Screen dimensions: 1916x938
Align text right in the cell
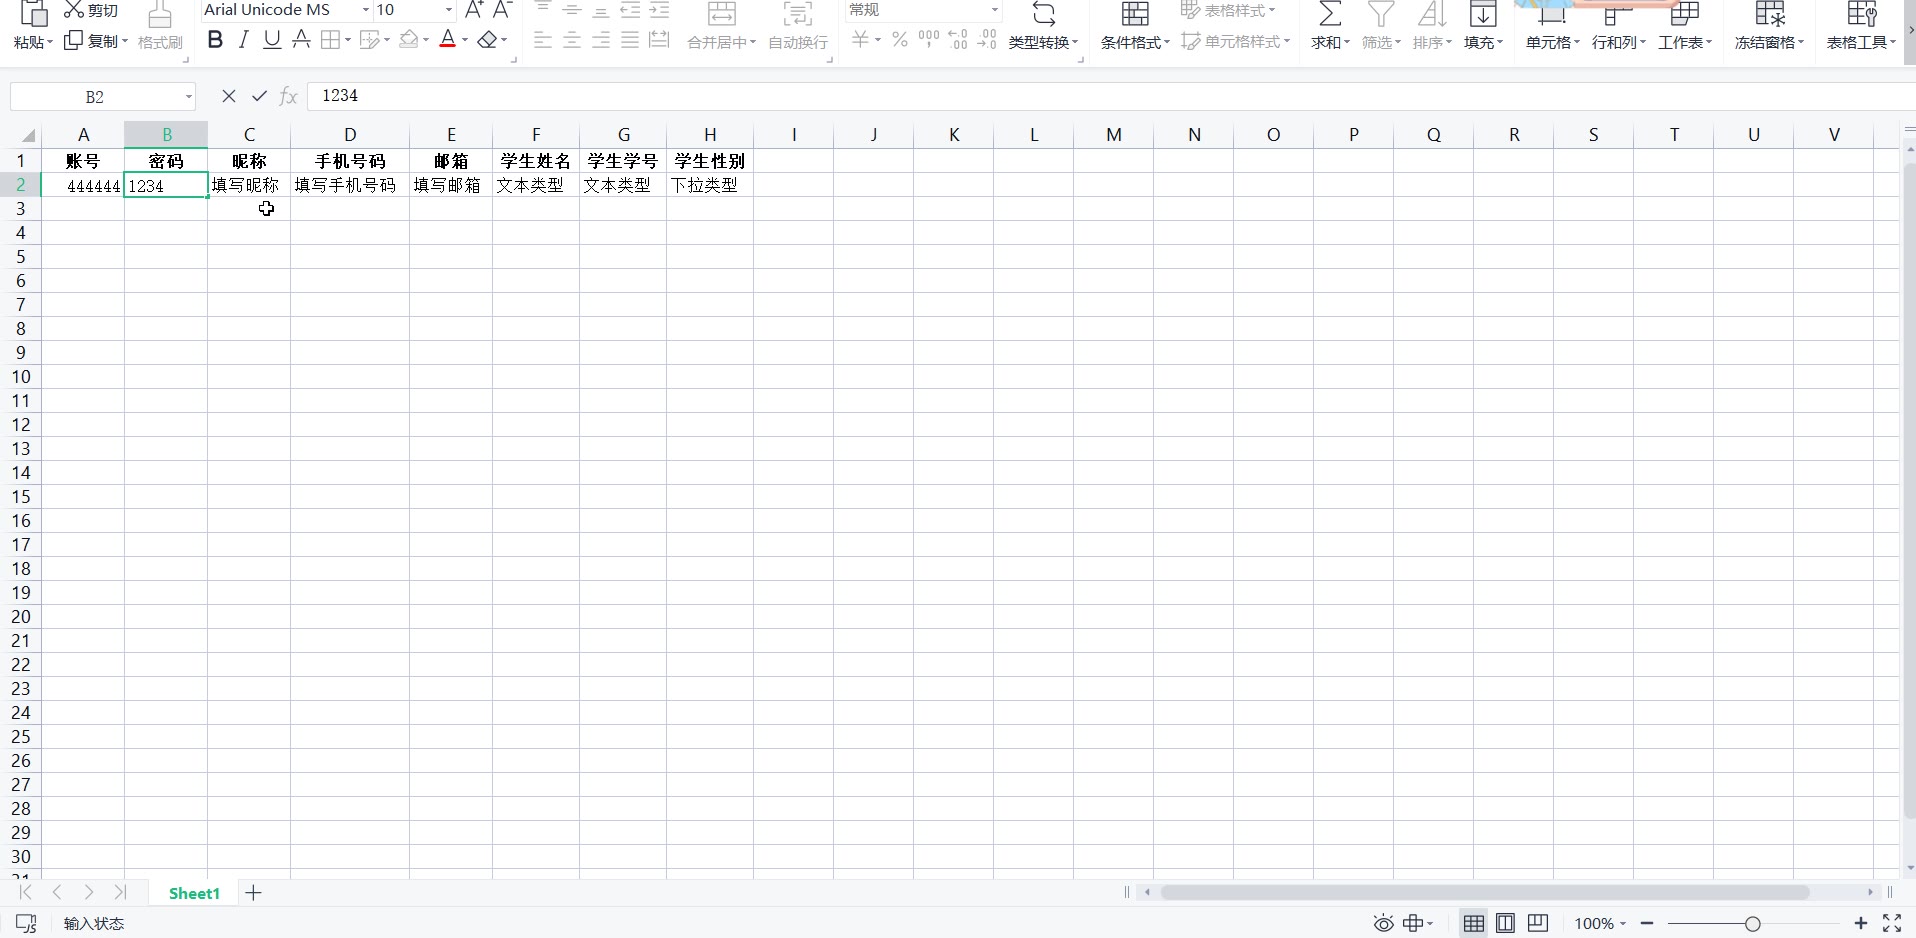click(601, 40)
